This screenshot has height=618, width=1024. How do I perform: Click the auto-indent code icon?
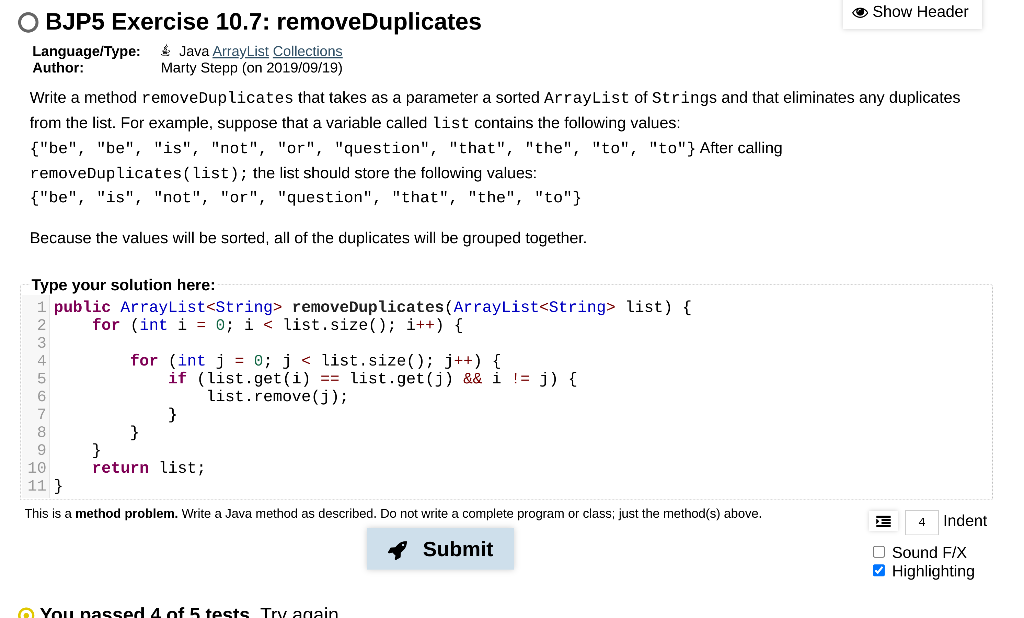click(x=883, y=521)
